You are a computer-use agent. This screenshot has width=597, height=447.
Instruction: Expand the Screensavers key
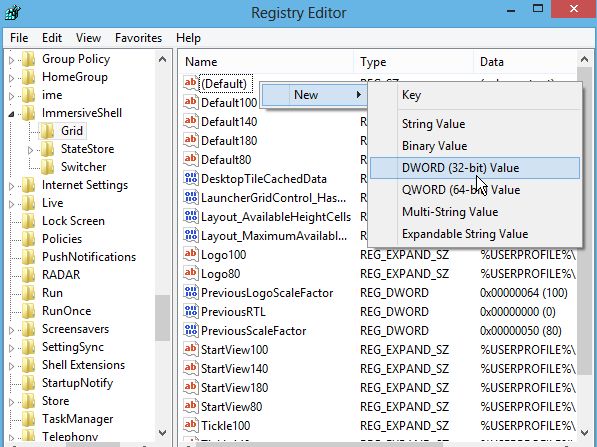pos(11,330)
